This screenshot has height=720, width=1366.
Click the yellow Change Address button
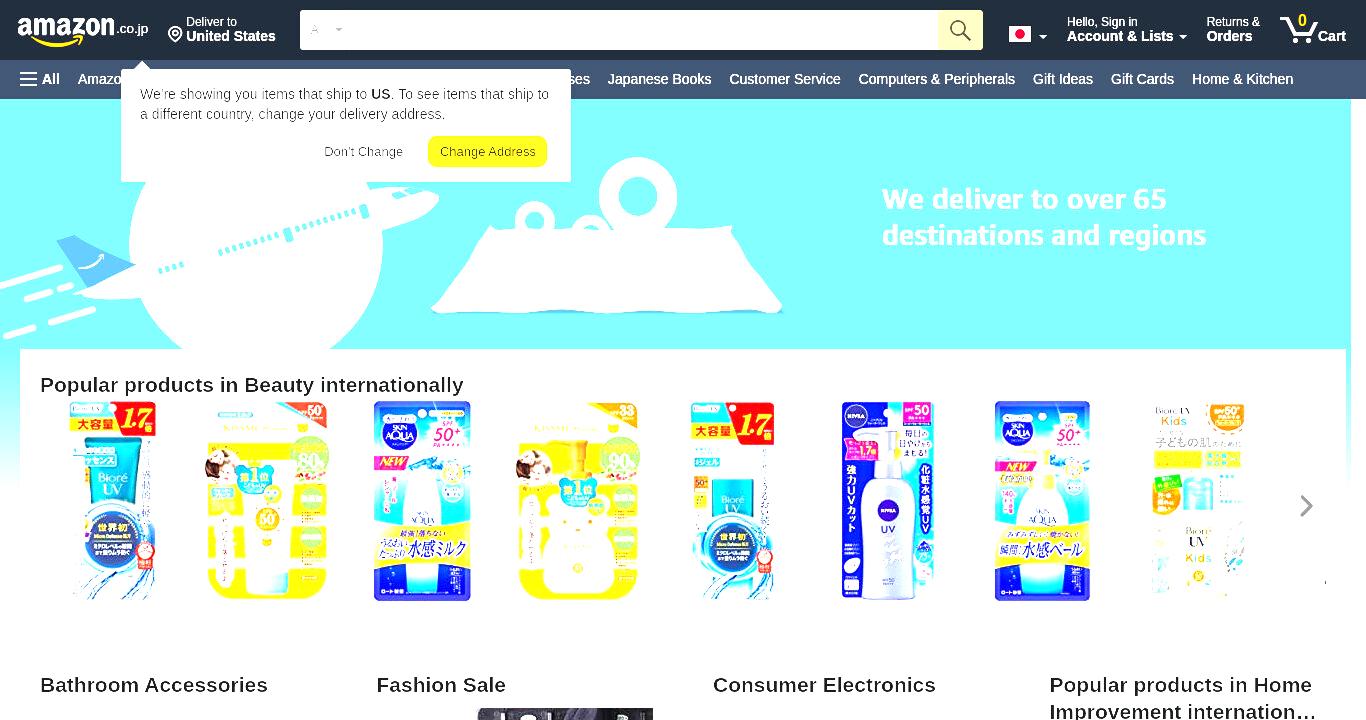point(487,151)
